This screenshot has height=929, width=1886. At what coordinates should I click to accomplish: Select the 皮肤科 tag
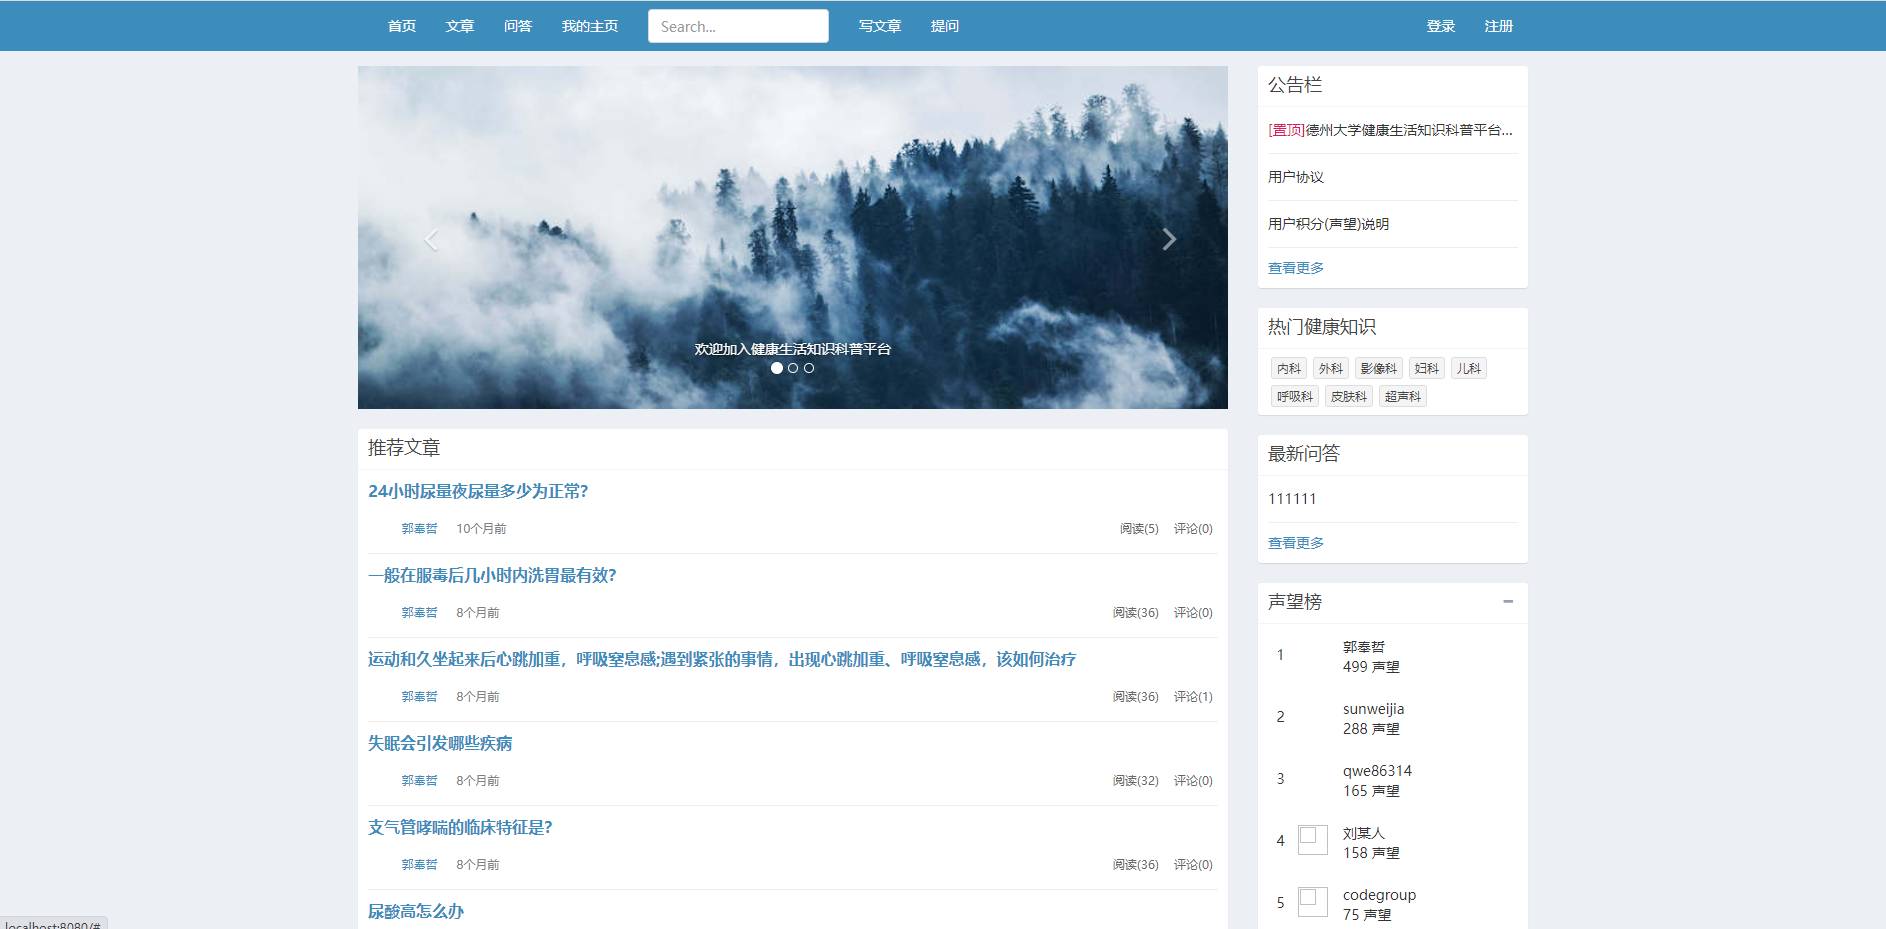pos(1349,397)
